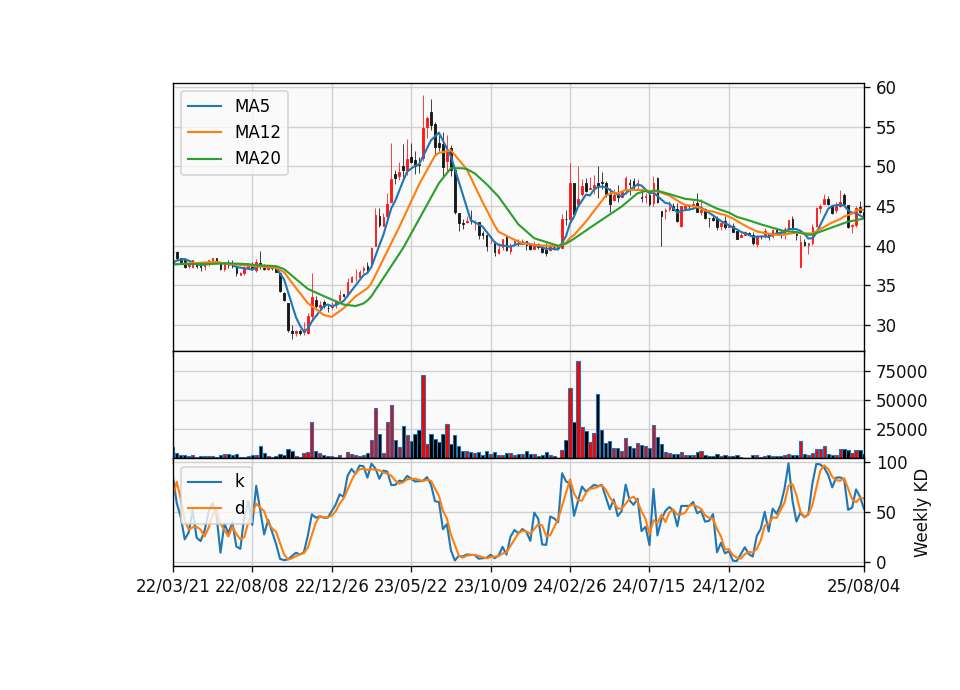Screen dimensions: 960x690
Task: Click the 23/10/09 date label
Action: coord(490,586)
